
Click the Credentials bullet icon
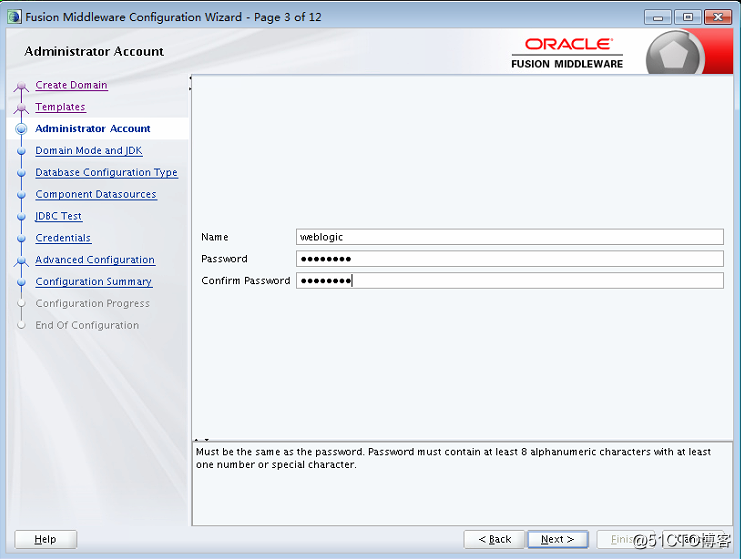(x=21, y=238)
